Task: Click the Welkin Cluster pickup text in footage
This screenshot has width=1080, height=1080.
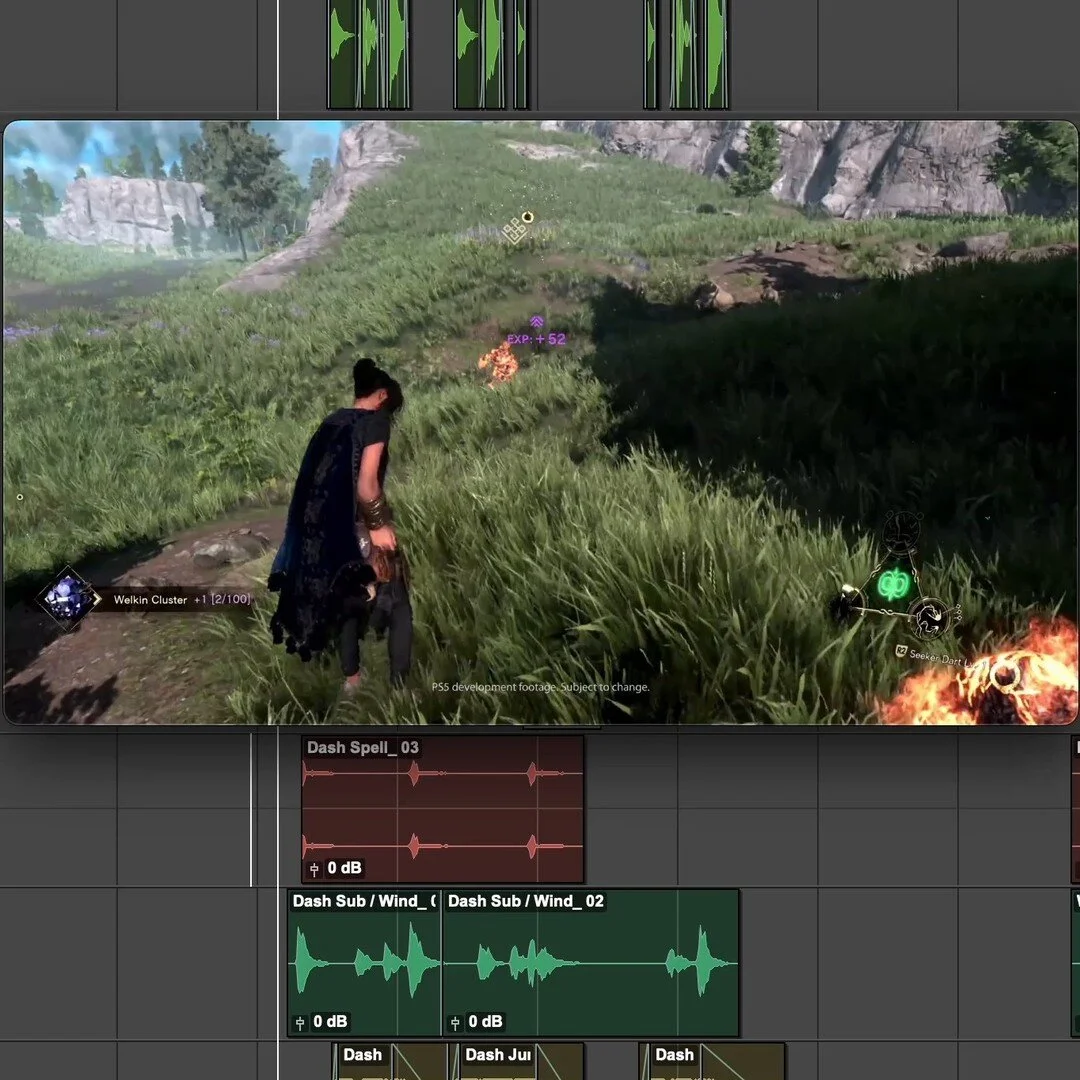Action: (182, 600)
